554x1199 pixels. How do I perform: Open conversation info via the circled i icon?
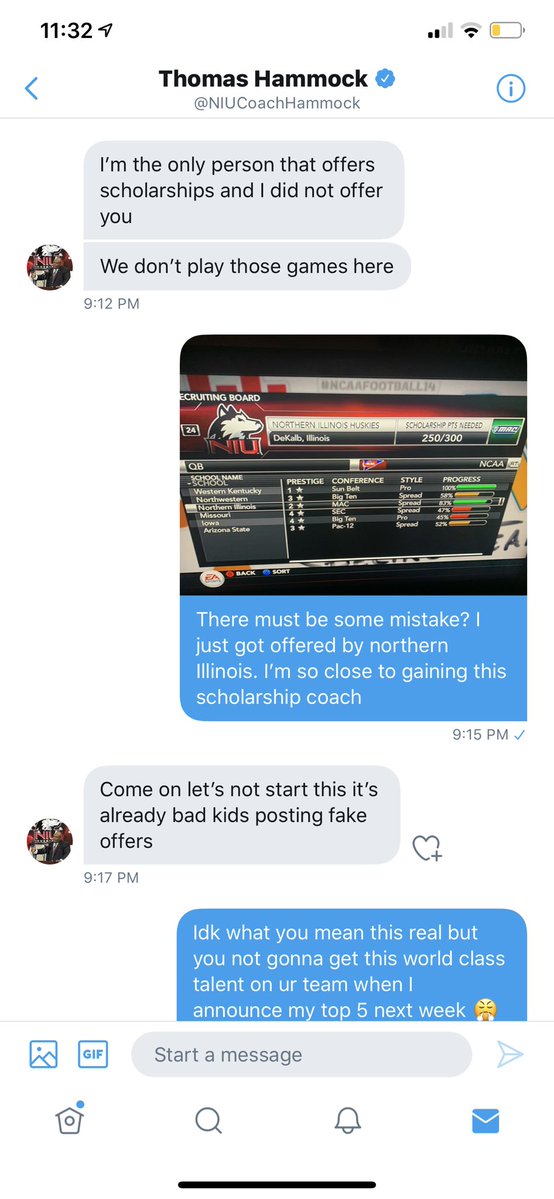[510, 89]
